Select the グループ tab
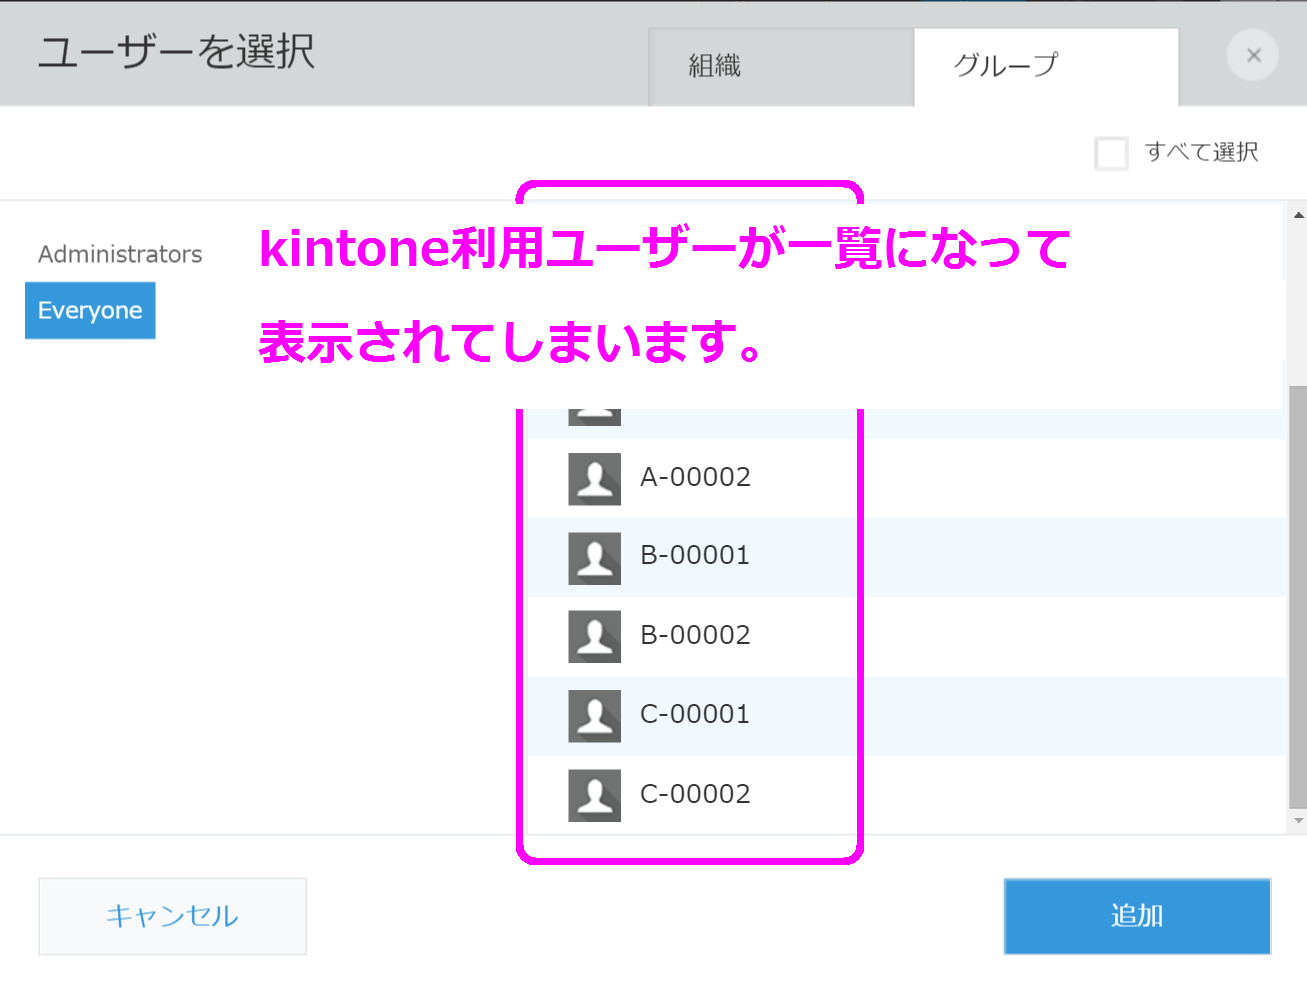Screen dimensions: 1307x993 1046,67
